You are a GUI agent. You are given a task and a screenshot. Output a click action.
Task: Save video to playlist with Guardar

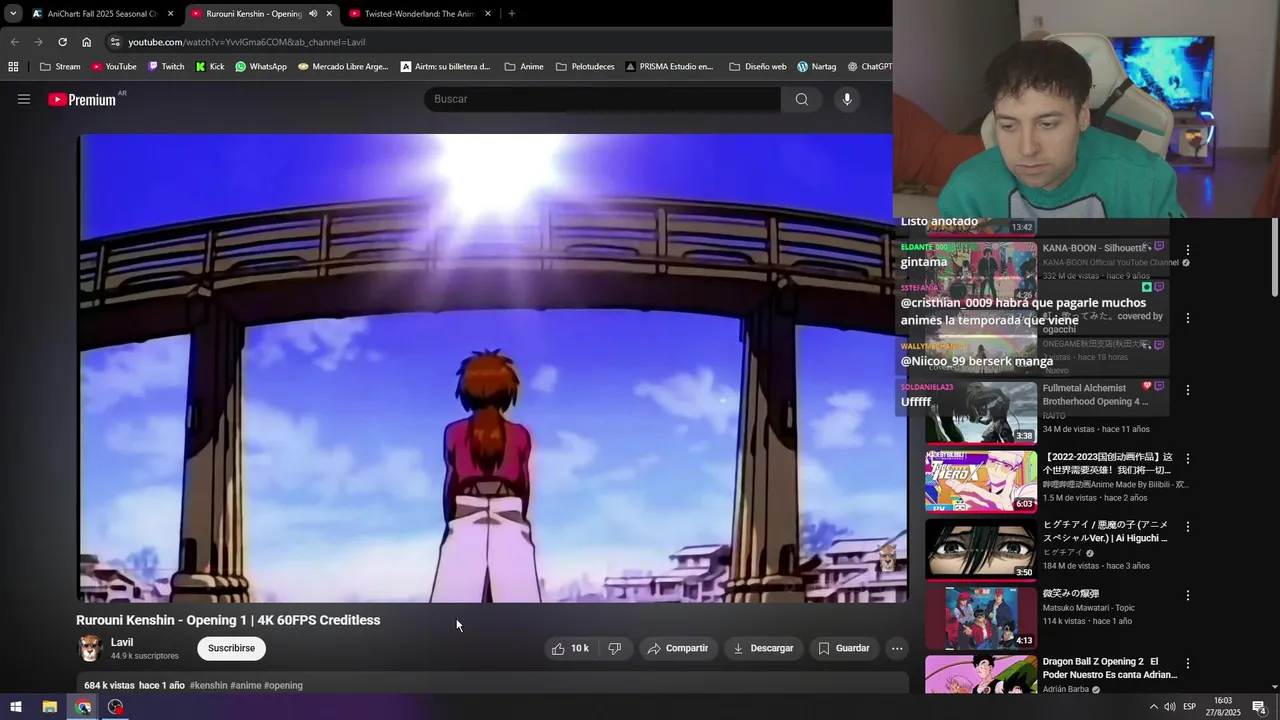pyautogui.click(x=844, y=648)
